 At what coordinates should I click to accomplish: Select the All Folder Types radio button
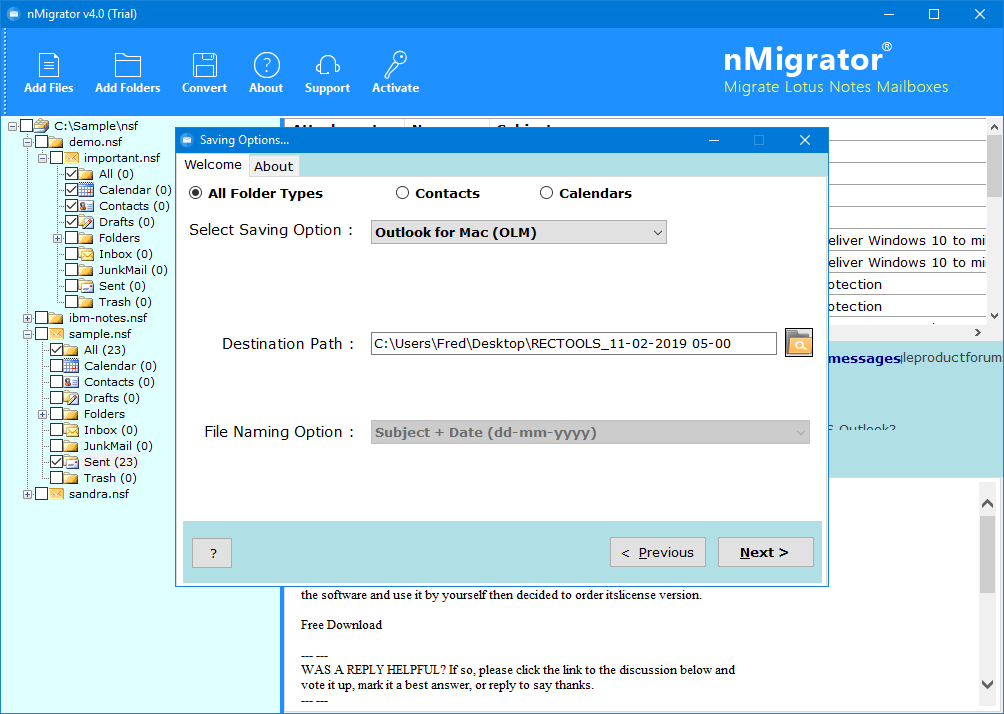pyautogui.click(x=195, y=193)
